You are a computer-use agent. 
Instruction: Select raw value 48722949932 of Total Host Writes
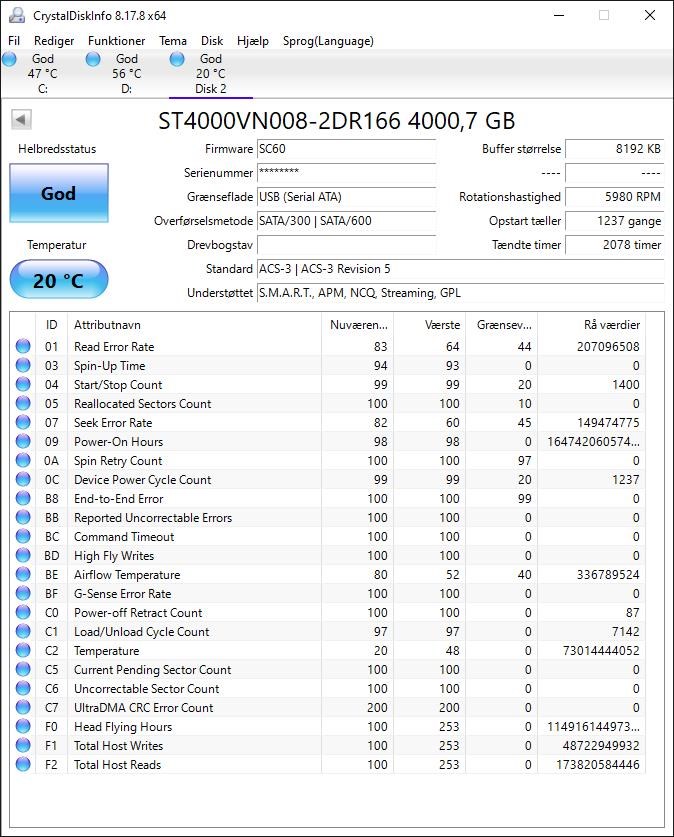click(x=601, y=746)
